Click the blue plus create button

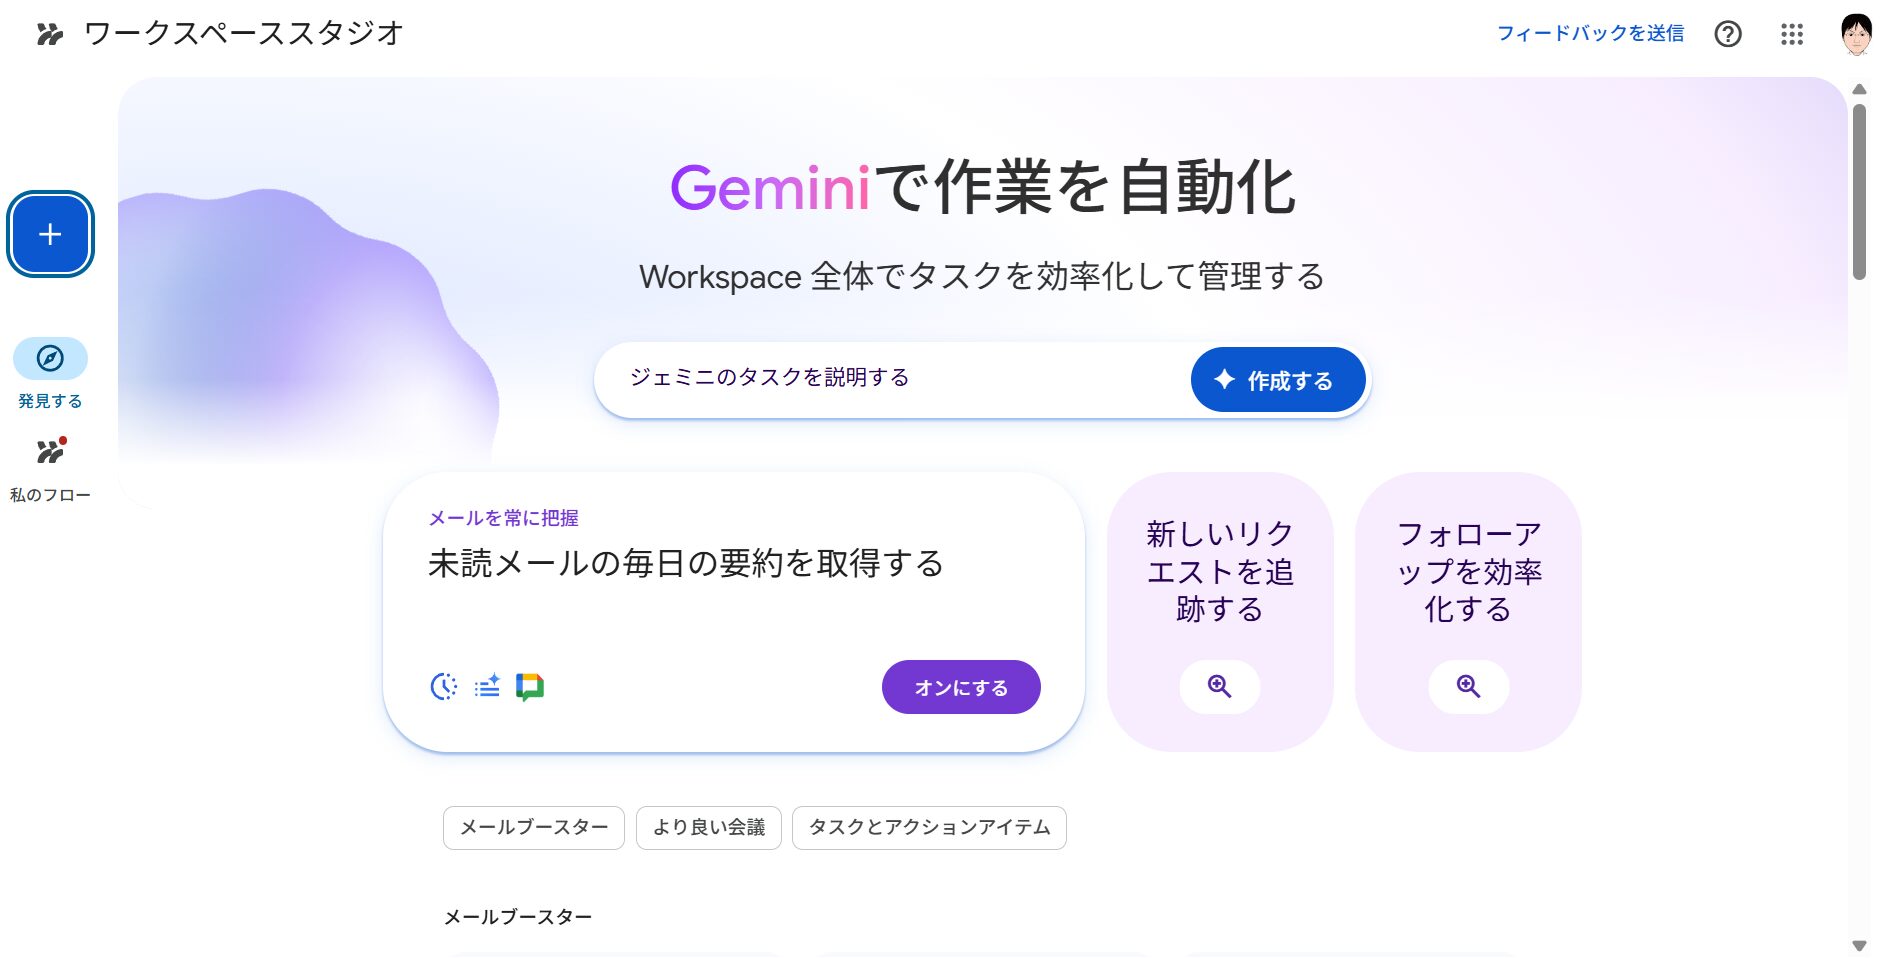pos(50,234)
